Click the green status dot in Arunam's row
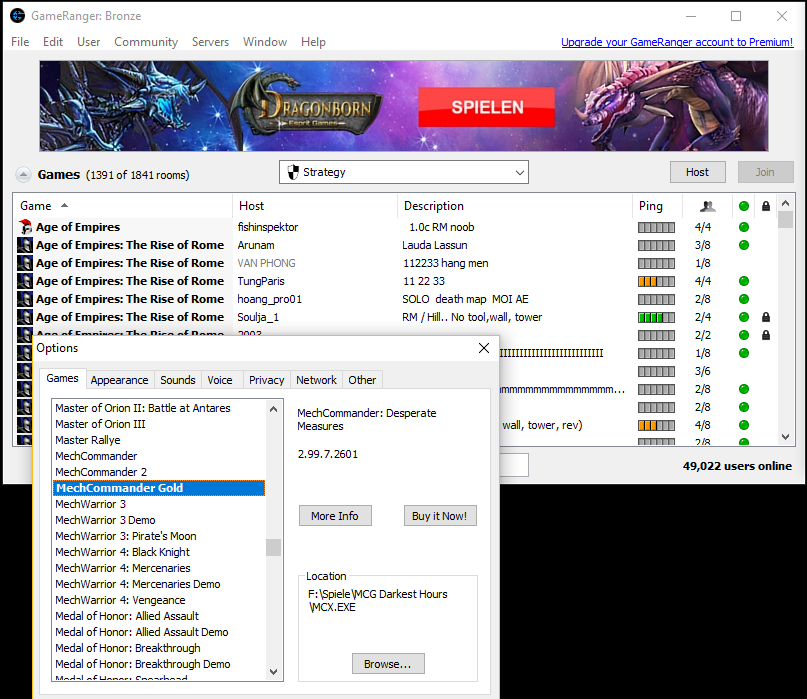The image size is (807, 699). (744, 245)
